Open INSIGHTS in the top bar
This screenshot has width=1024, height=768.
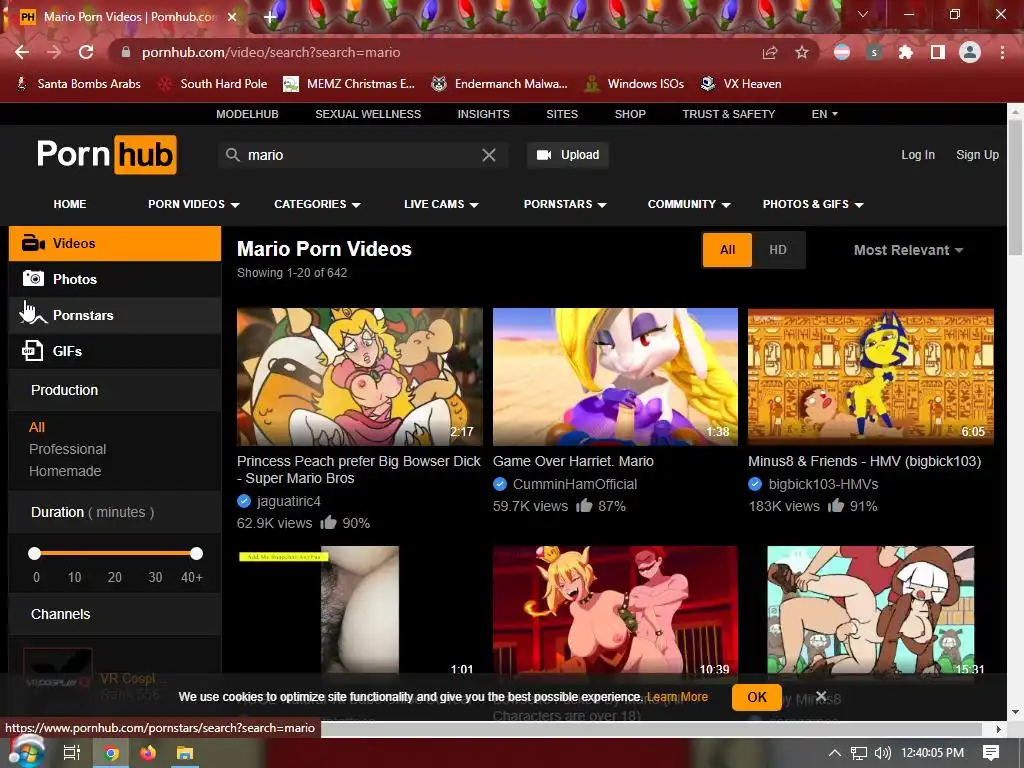pos(483,114)
